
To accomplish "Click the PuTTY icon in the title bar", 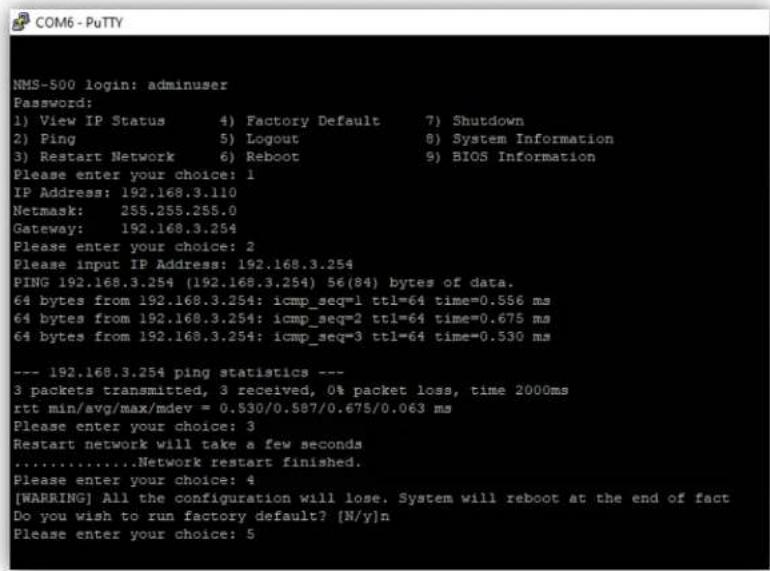I will [21, 22].
